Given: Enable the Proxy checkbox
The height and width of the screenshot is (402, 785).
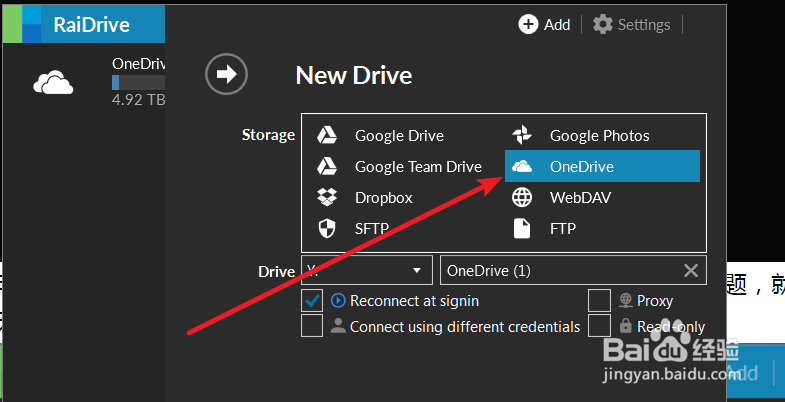Looking at the screenshot, I should [599, 300].
